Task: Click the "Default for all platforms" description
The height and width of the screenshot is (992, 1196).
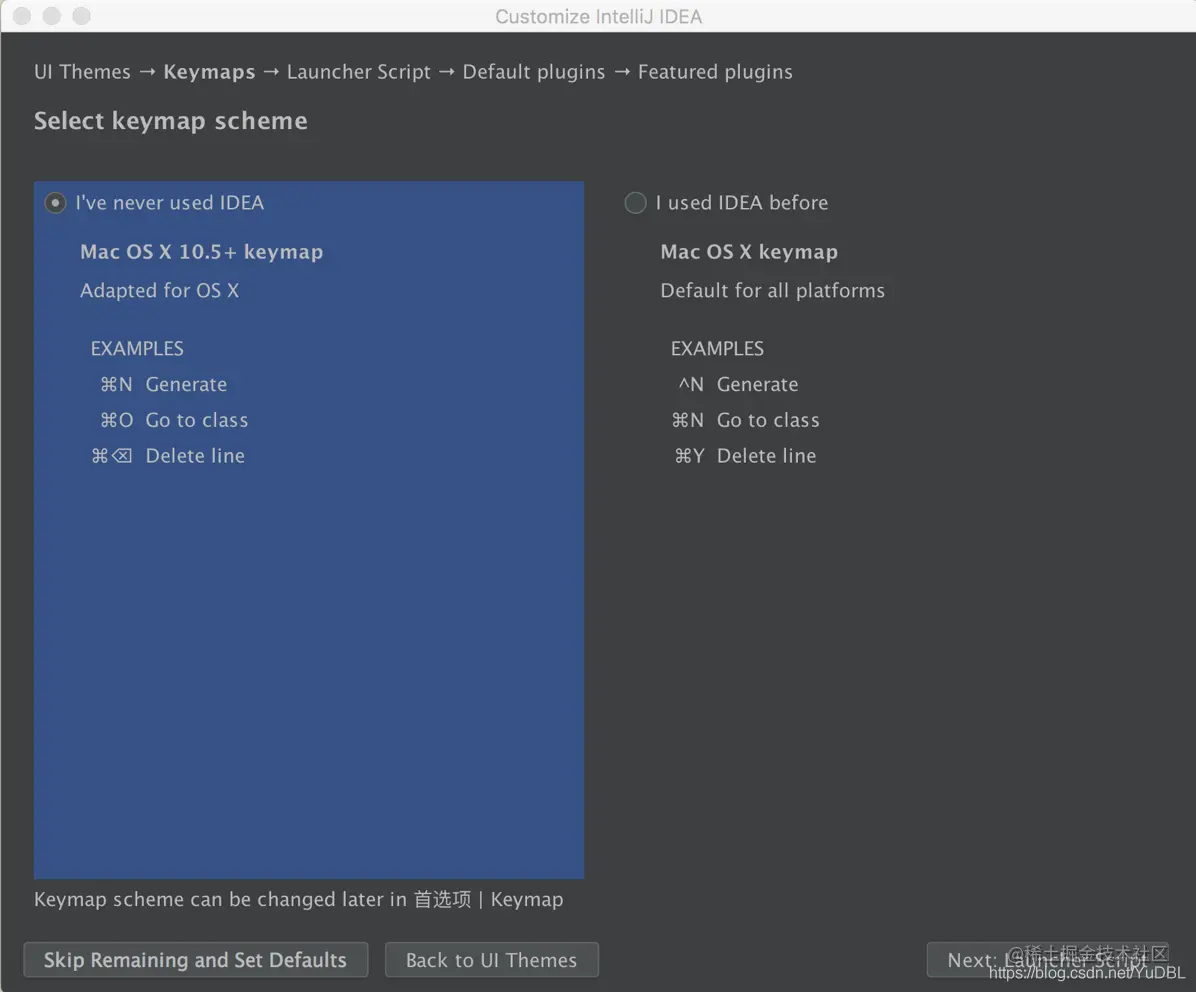Action: tap(773, 291)
